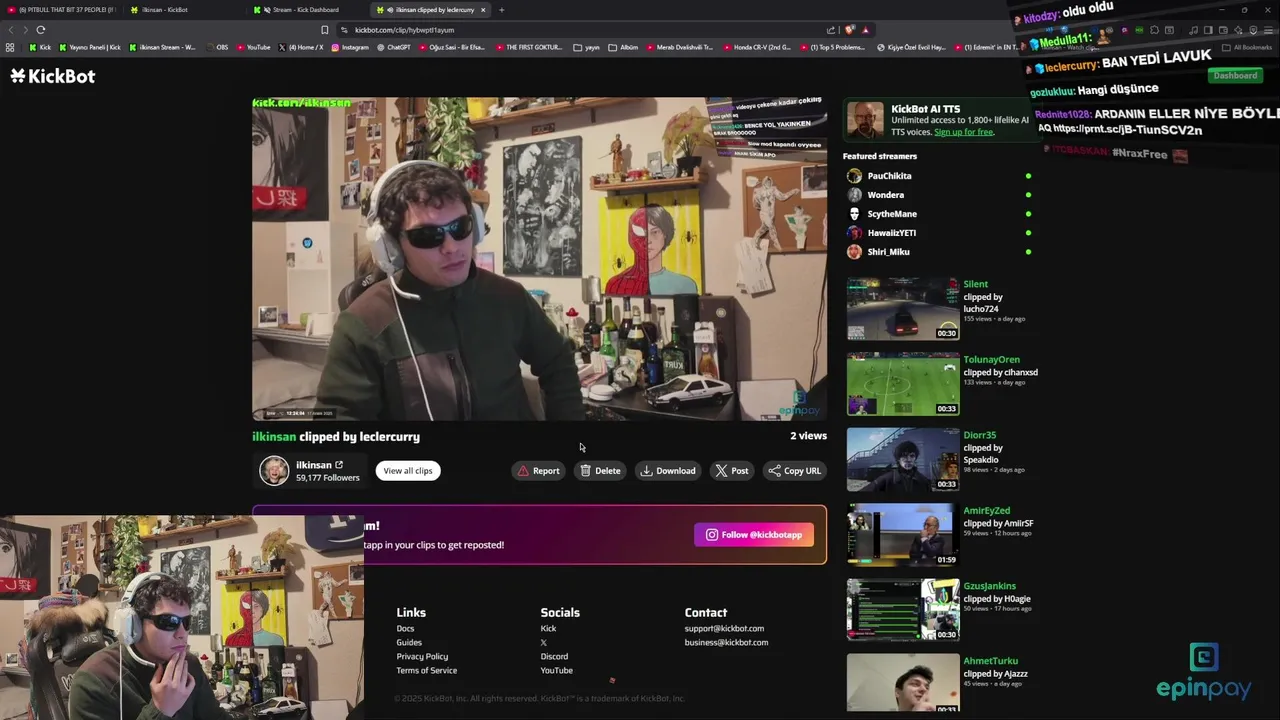Viewport: 1280px width, 720px height.
Task: Open the Instagram bookmark
Action: coord(349,47)
